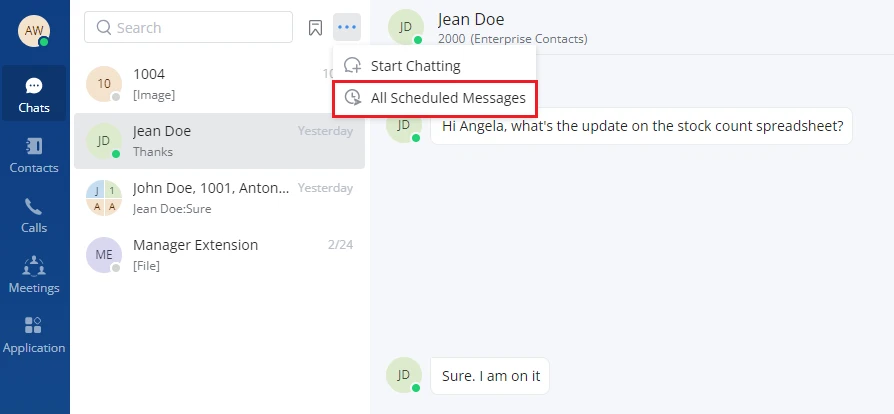Click the ME avatar in chat list
894x414 pixels.
pos(104,255)
